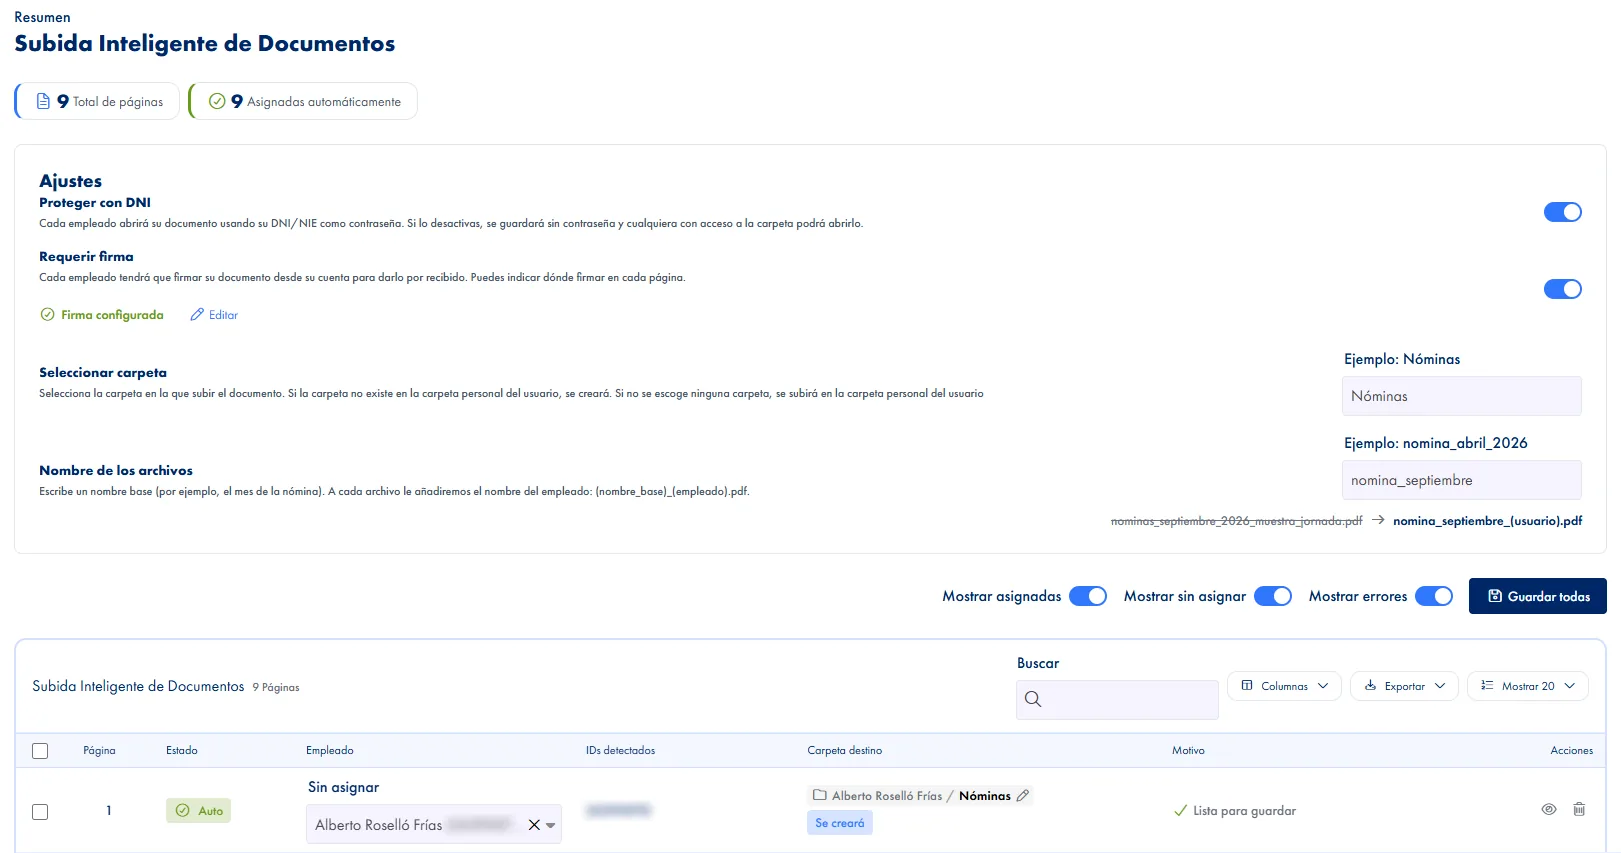1621x853 pixels.
Task: Click the Guardar todas button
Action: click(x=1538, y=596)
